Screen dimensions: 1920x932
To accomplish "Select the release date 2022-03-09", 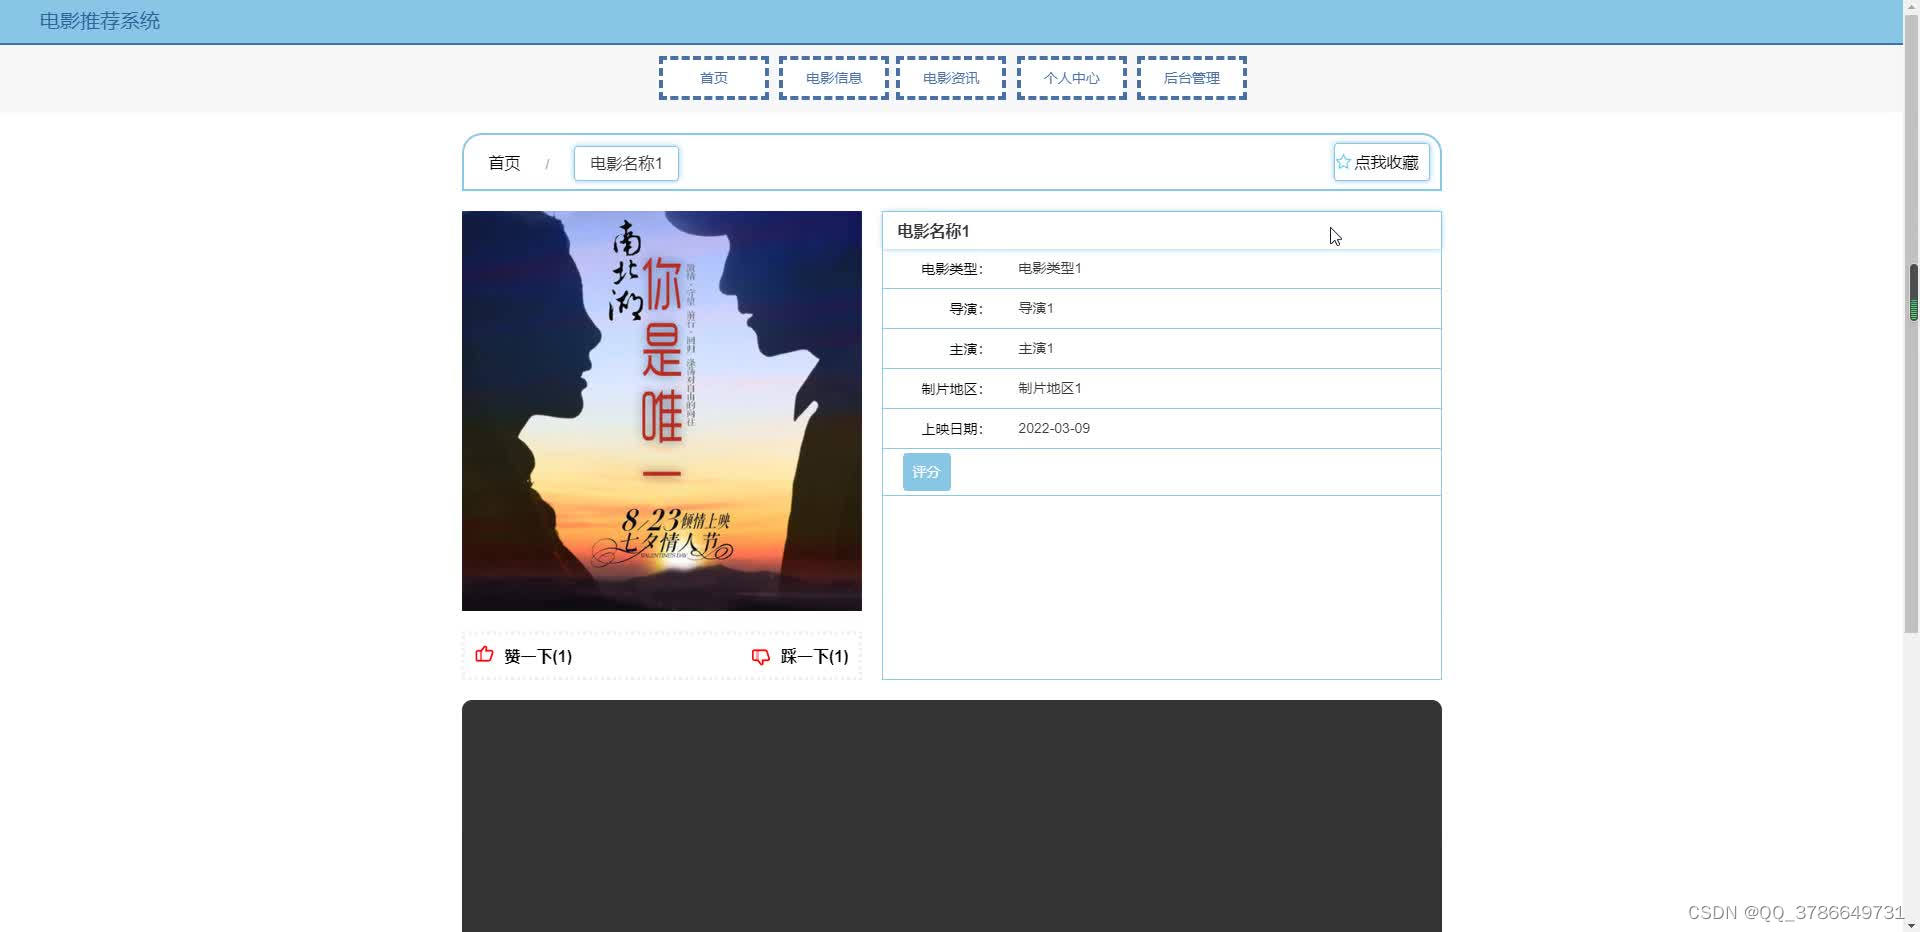I will click(x=1054, y=428).
